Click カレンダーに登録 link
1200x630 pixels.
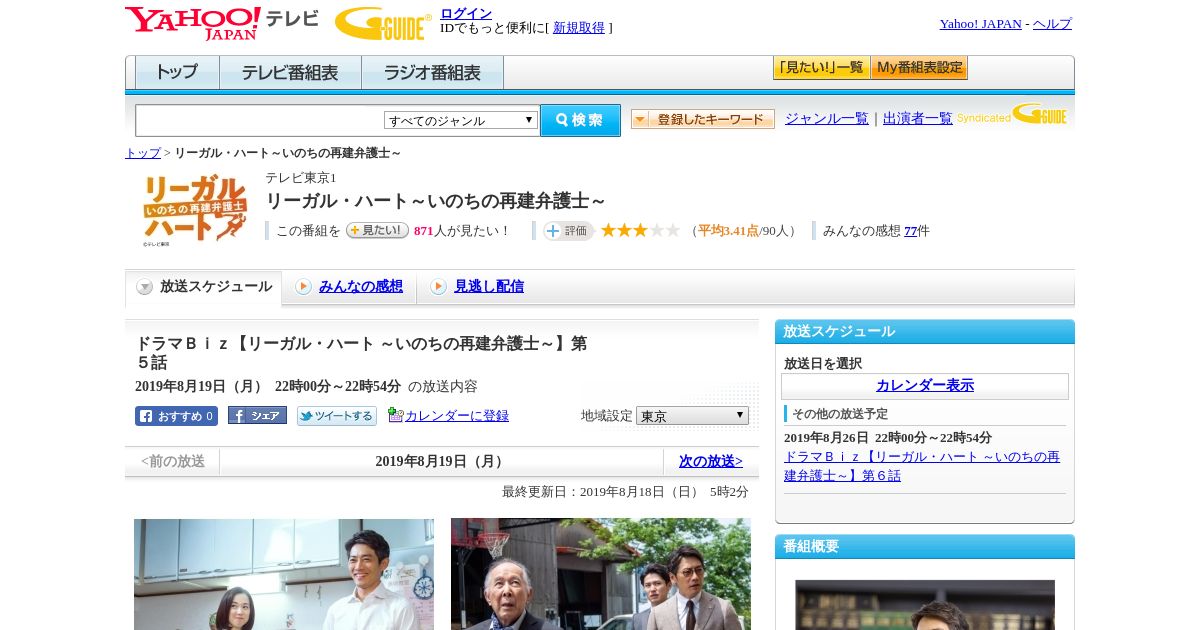pyautogui.click(x=457, y=416)
